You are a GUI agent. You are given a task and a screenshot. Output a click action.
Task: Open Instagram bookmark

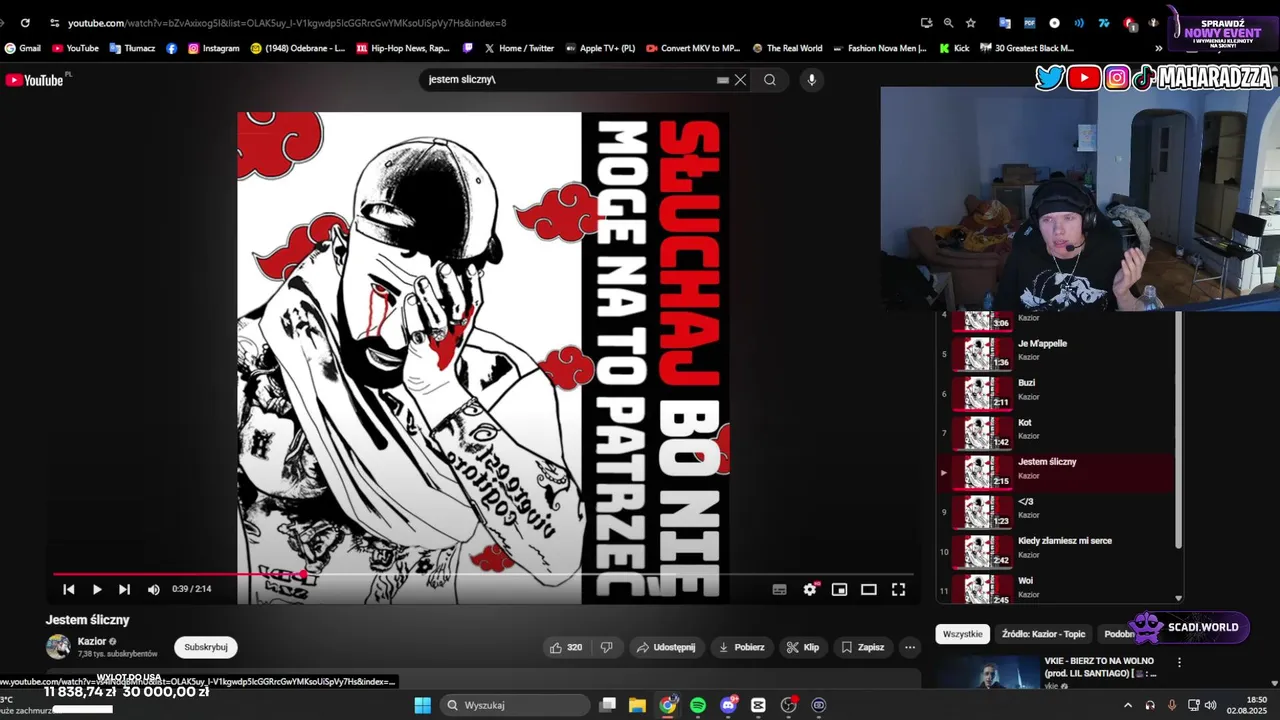pos(213,48)
